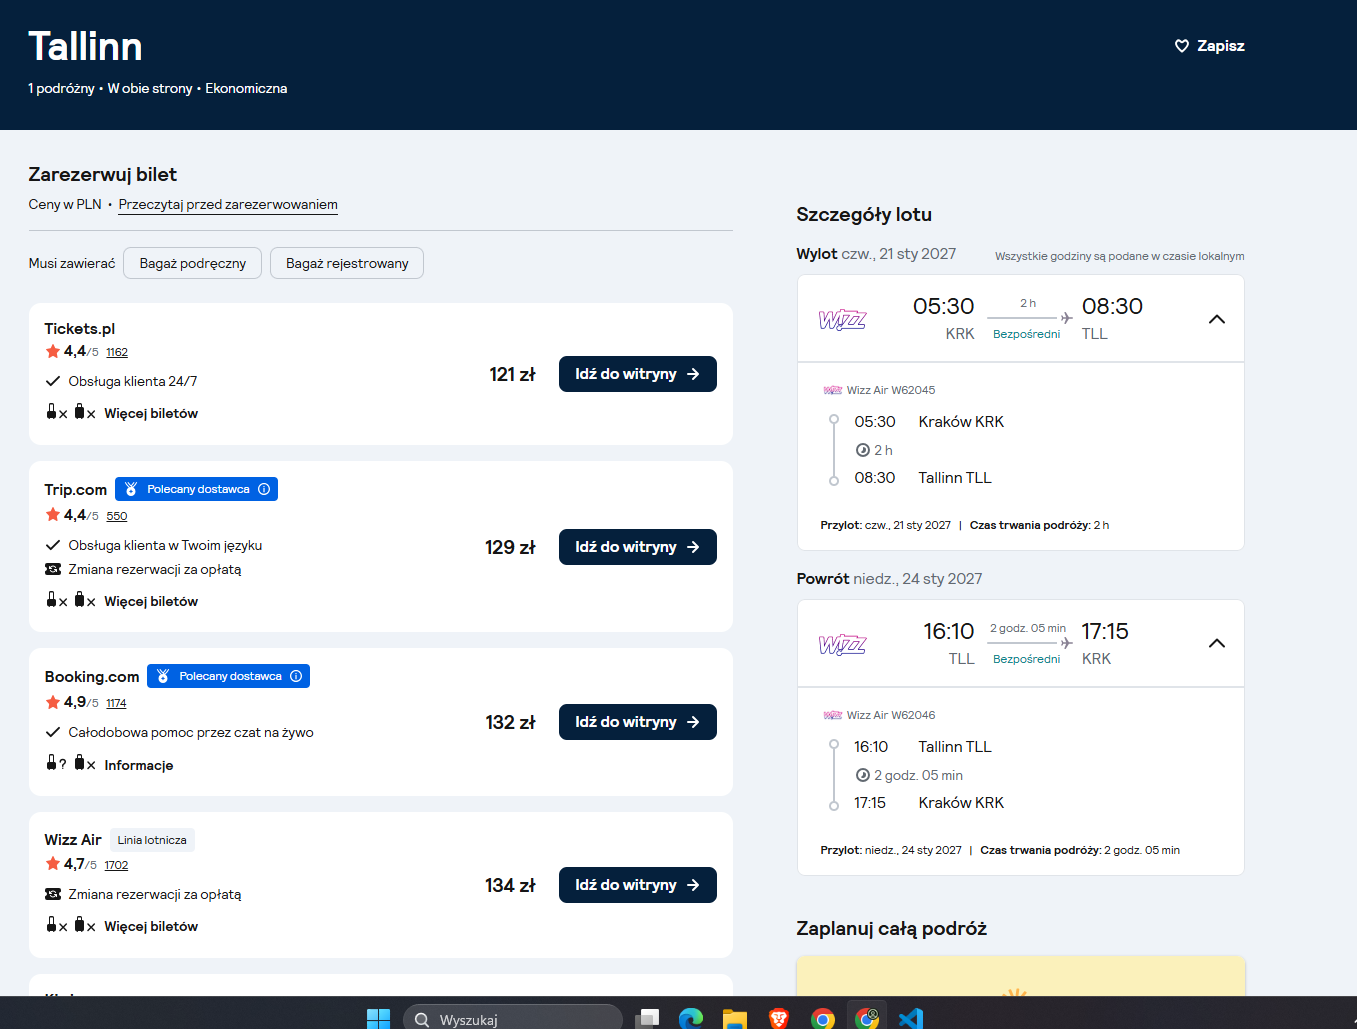Save the trip with the Zapisz button

(1209, 46)
